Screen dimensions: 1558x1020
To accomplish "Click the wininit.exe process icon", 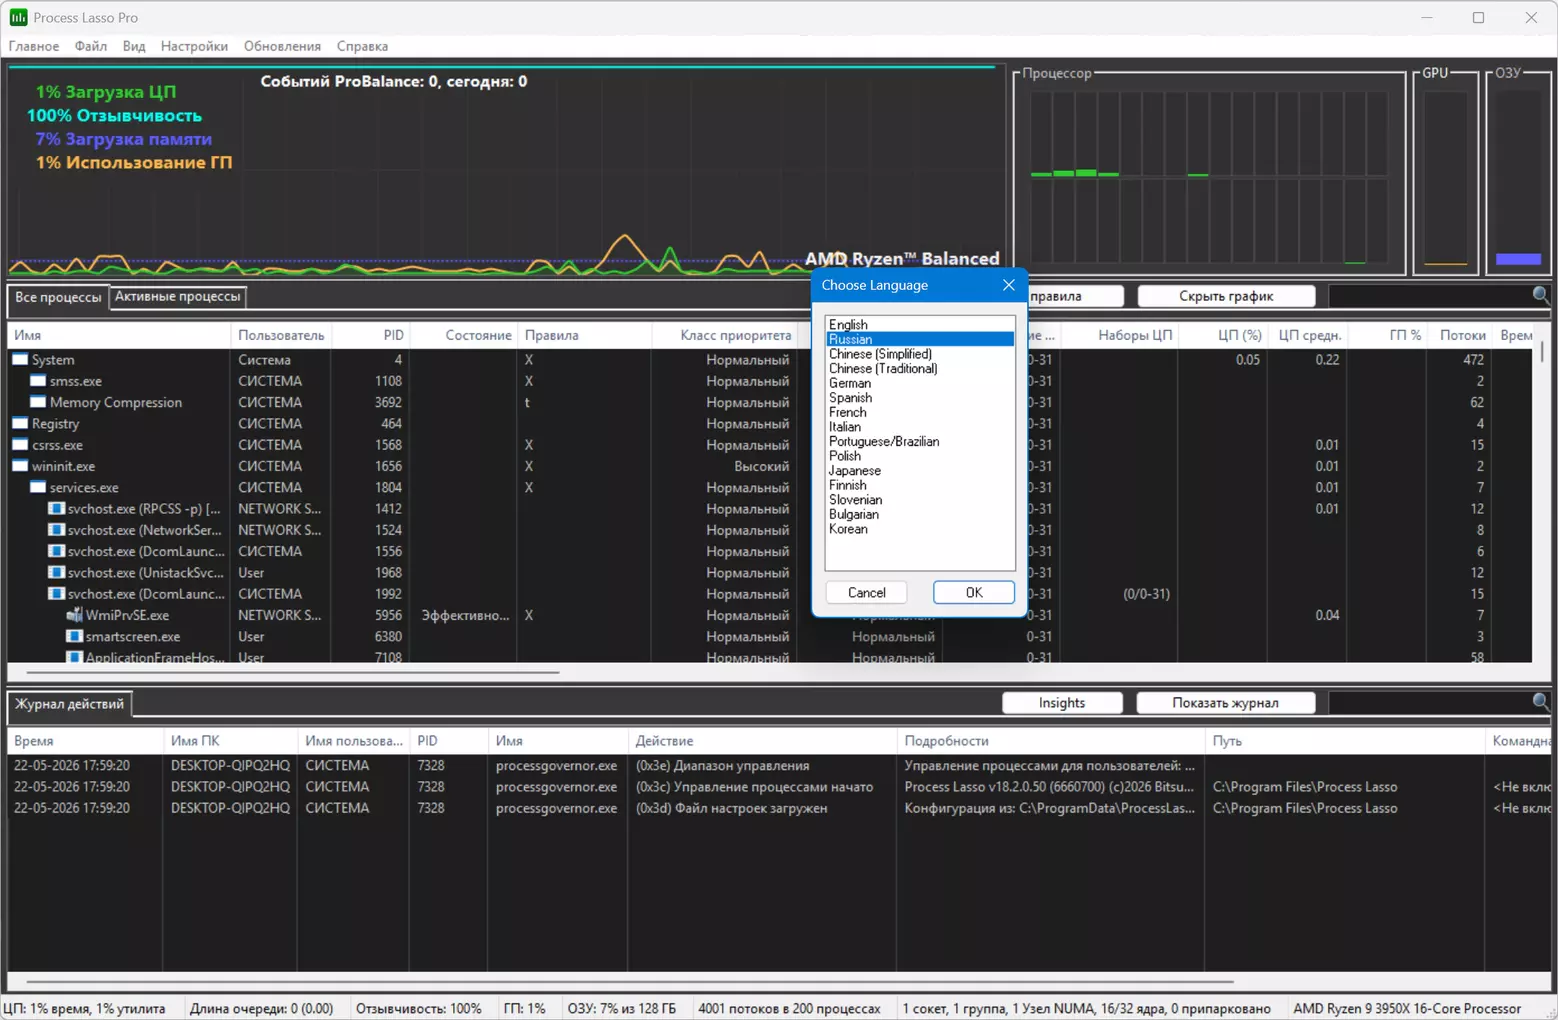I will coord(20,466).
